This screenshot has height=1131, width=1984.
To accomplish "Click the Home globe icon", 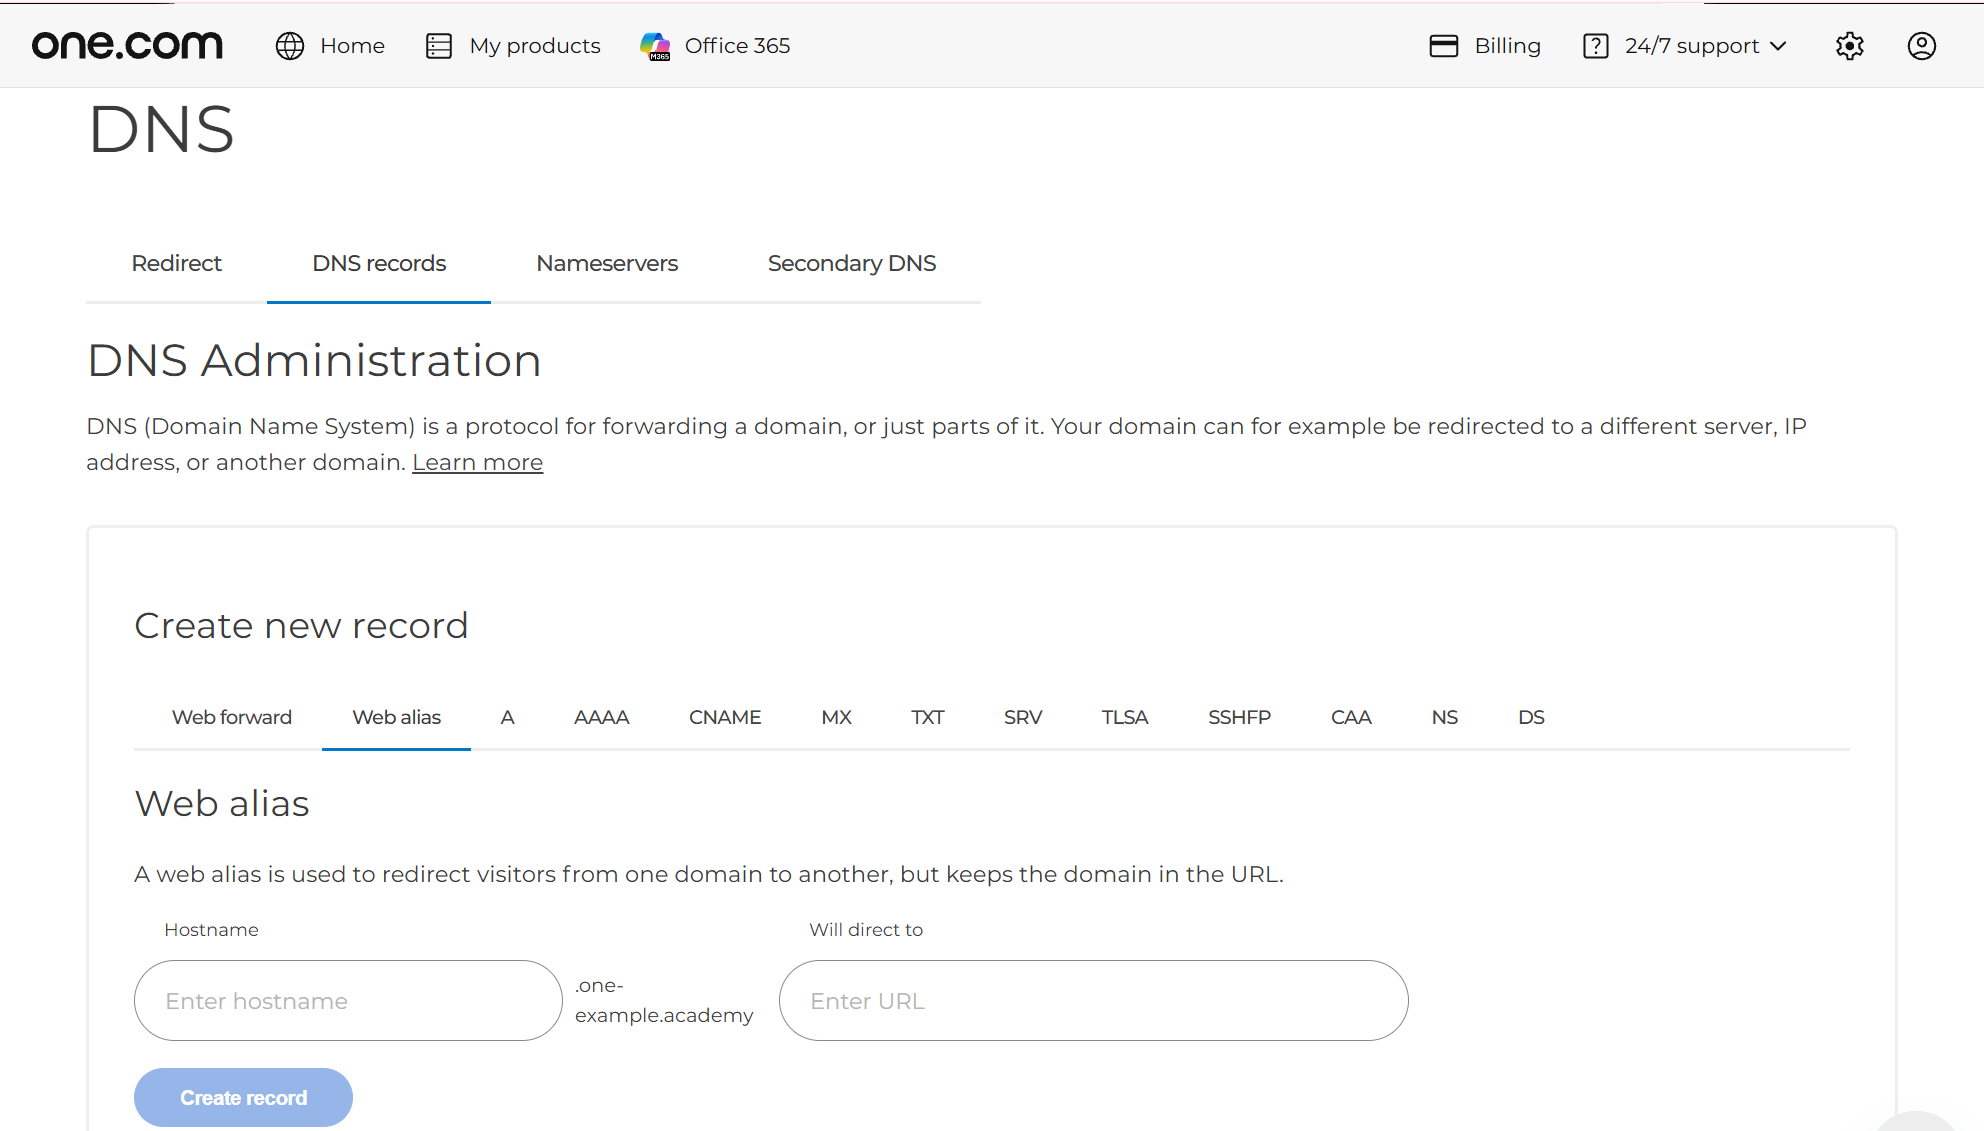I will click(x=290, y=46).
